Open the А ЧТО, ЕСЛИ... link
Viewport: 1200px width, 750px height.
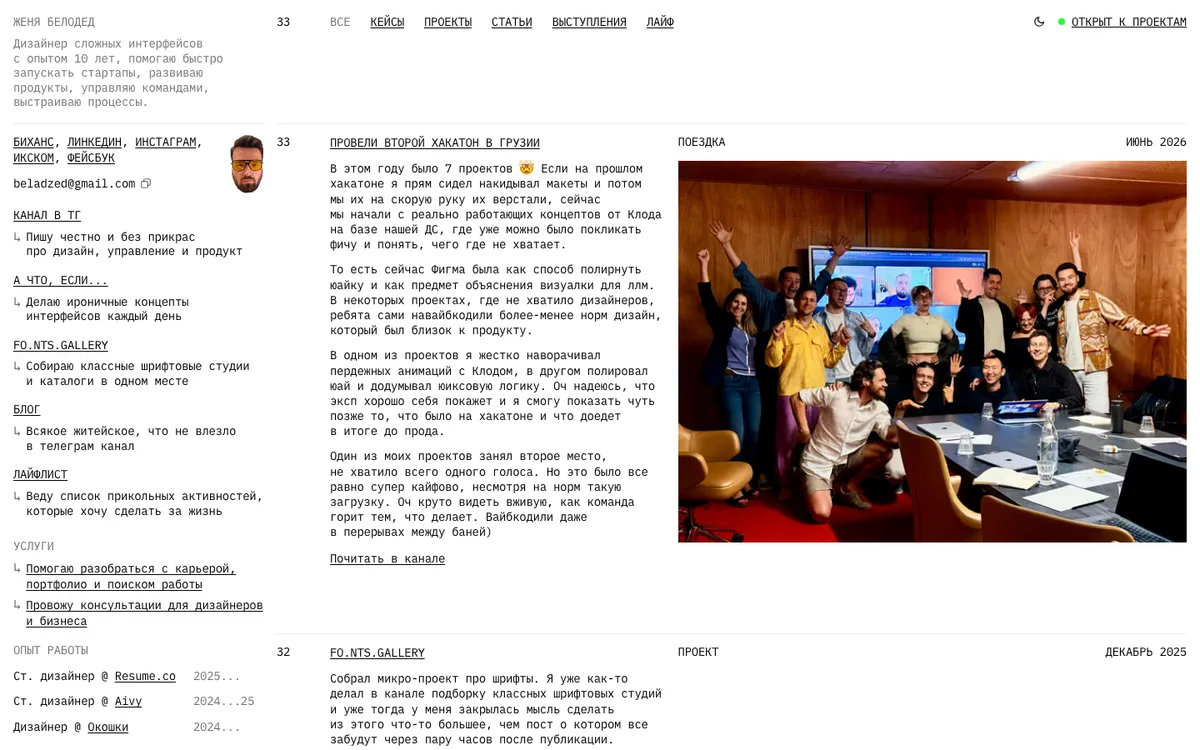pyautogui.click(x=61, y=280)
